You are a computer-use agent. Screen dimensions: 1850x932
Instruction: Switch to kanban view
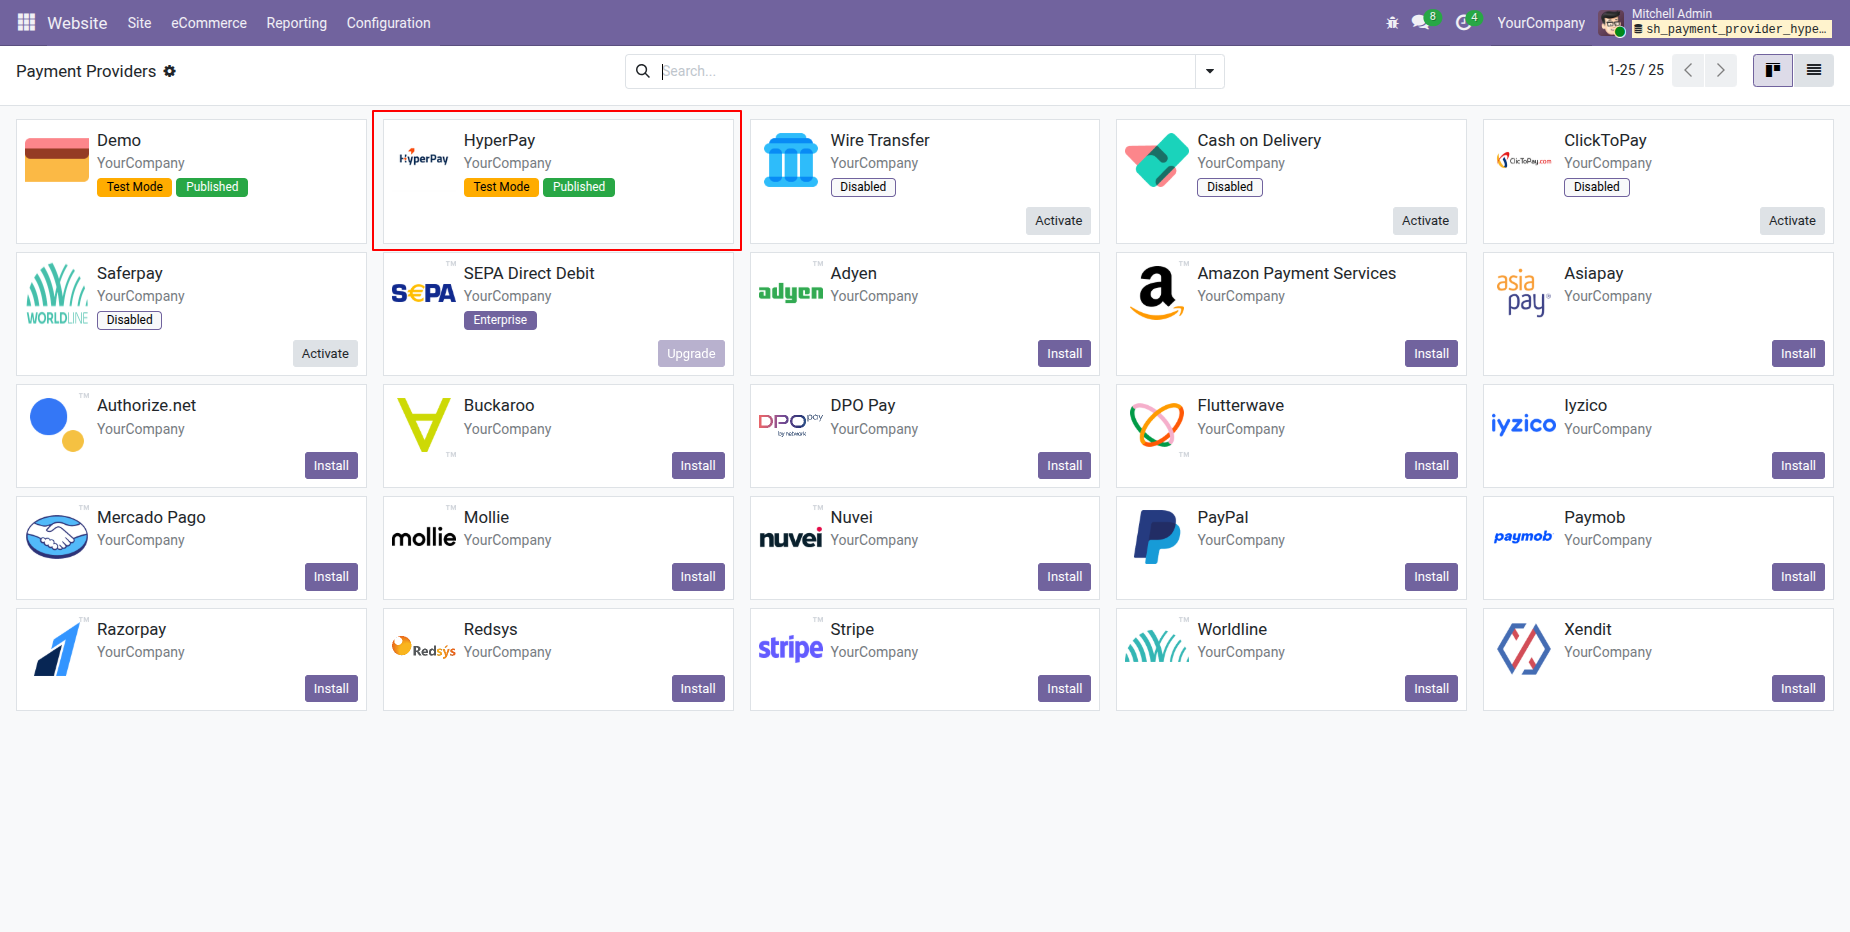(x=1773, y=70)
